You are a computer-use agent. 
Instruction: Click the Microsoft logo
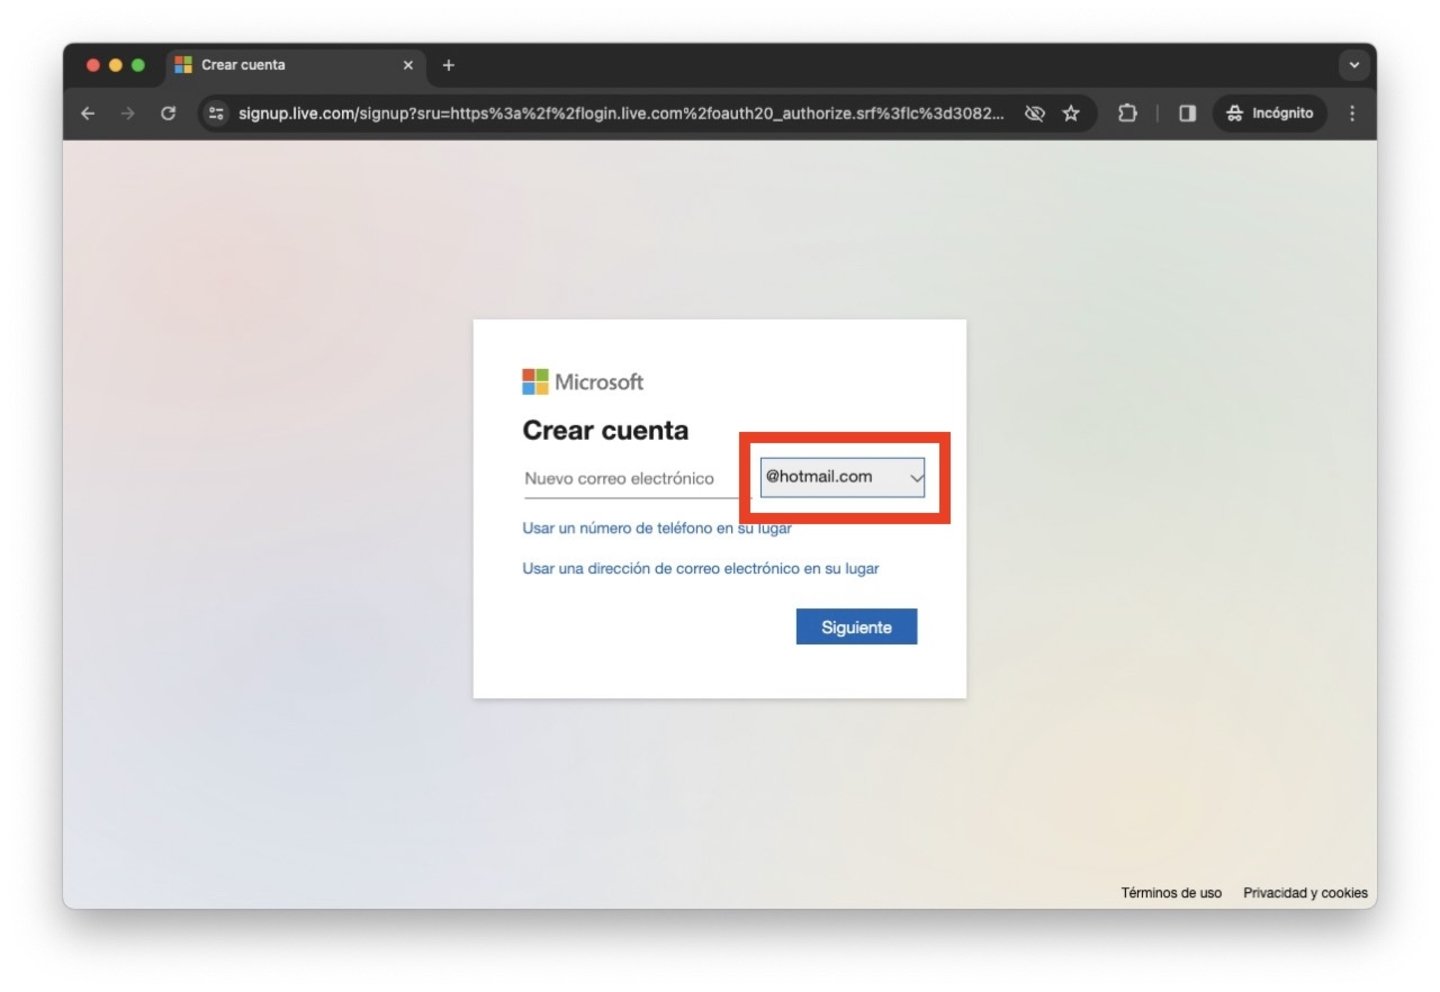tap(583, 382)
